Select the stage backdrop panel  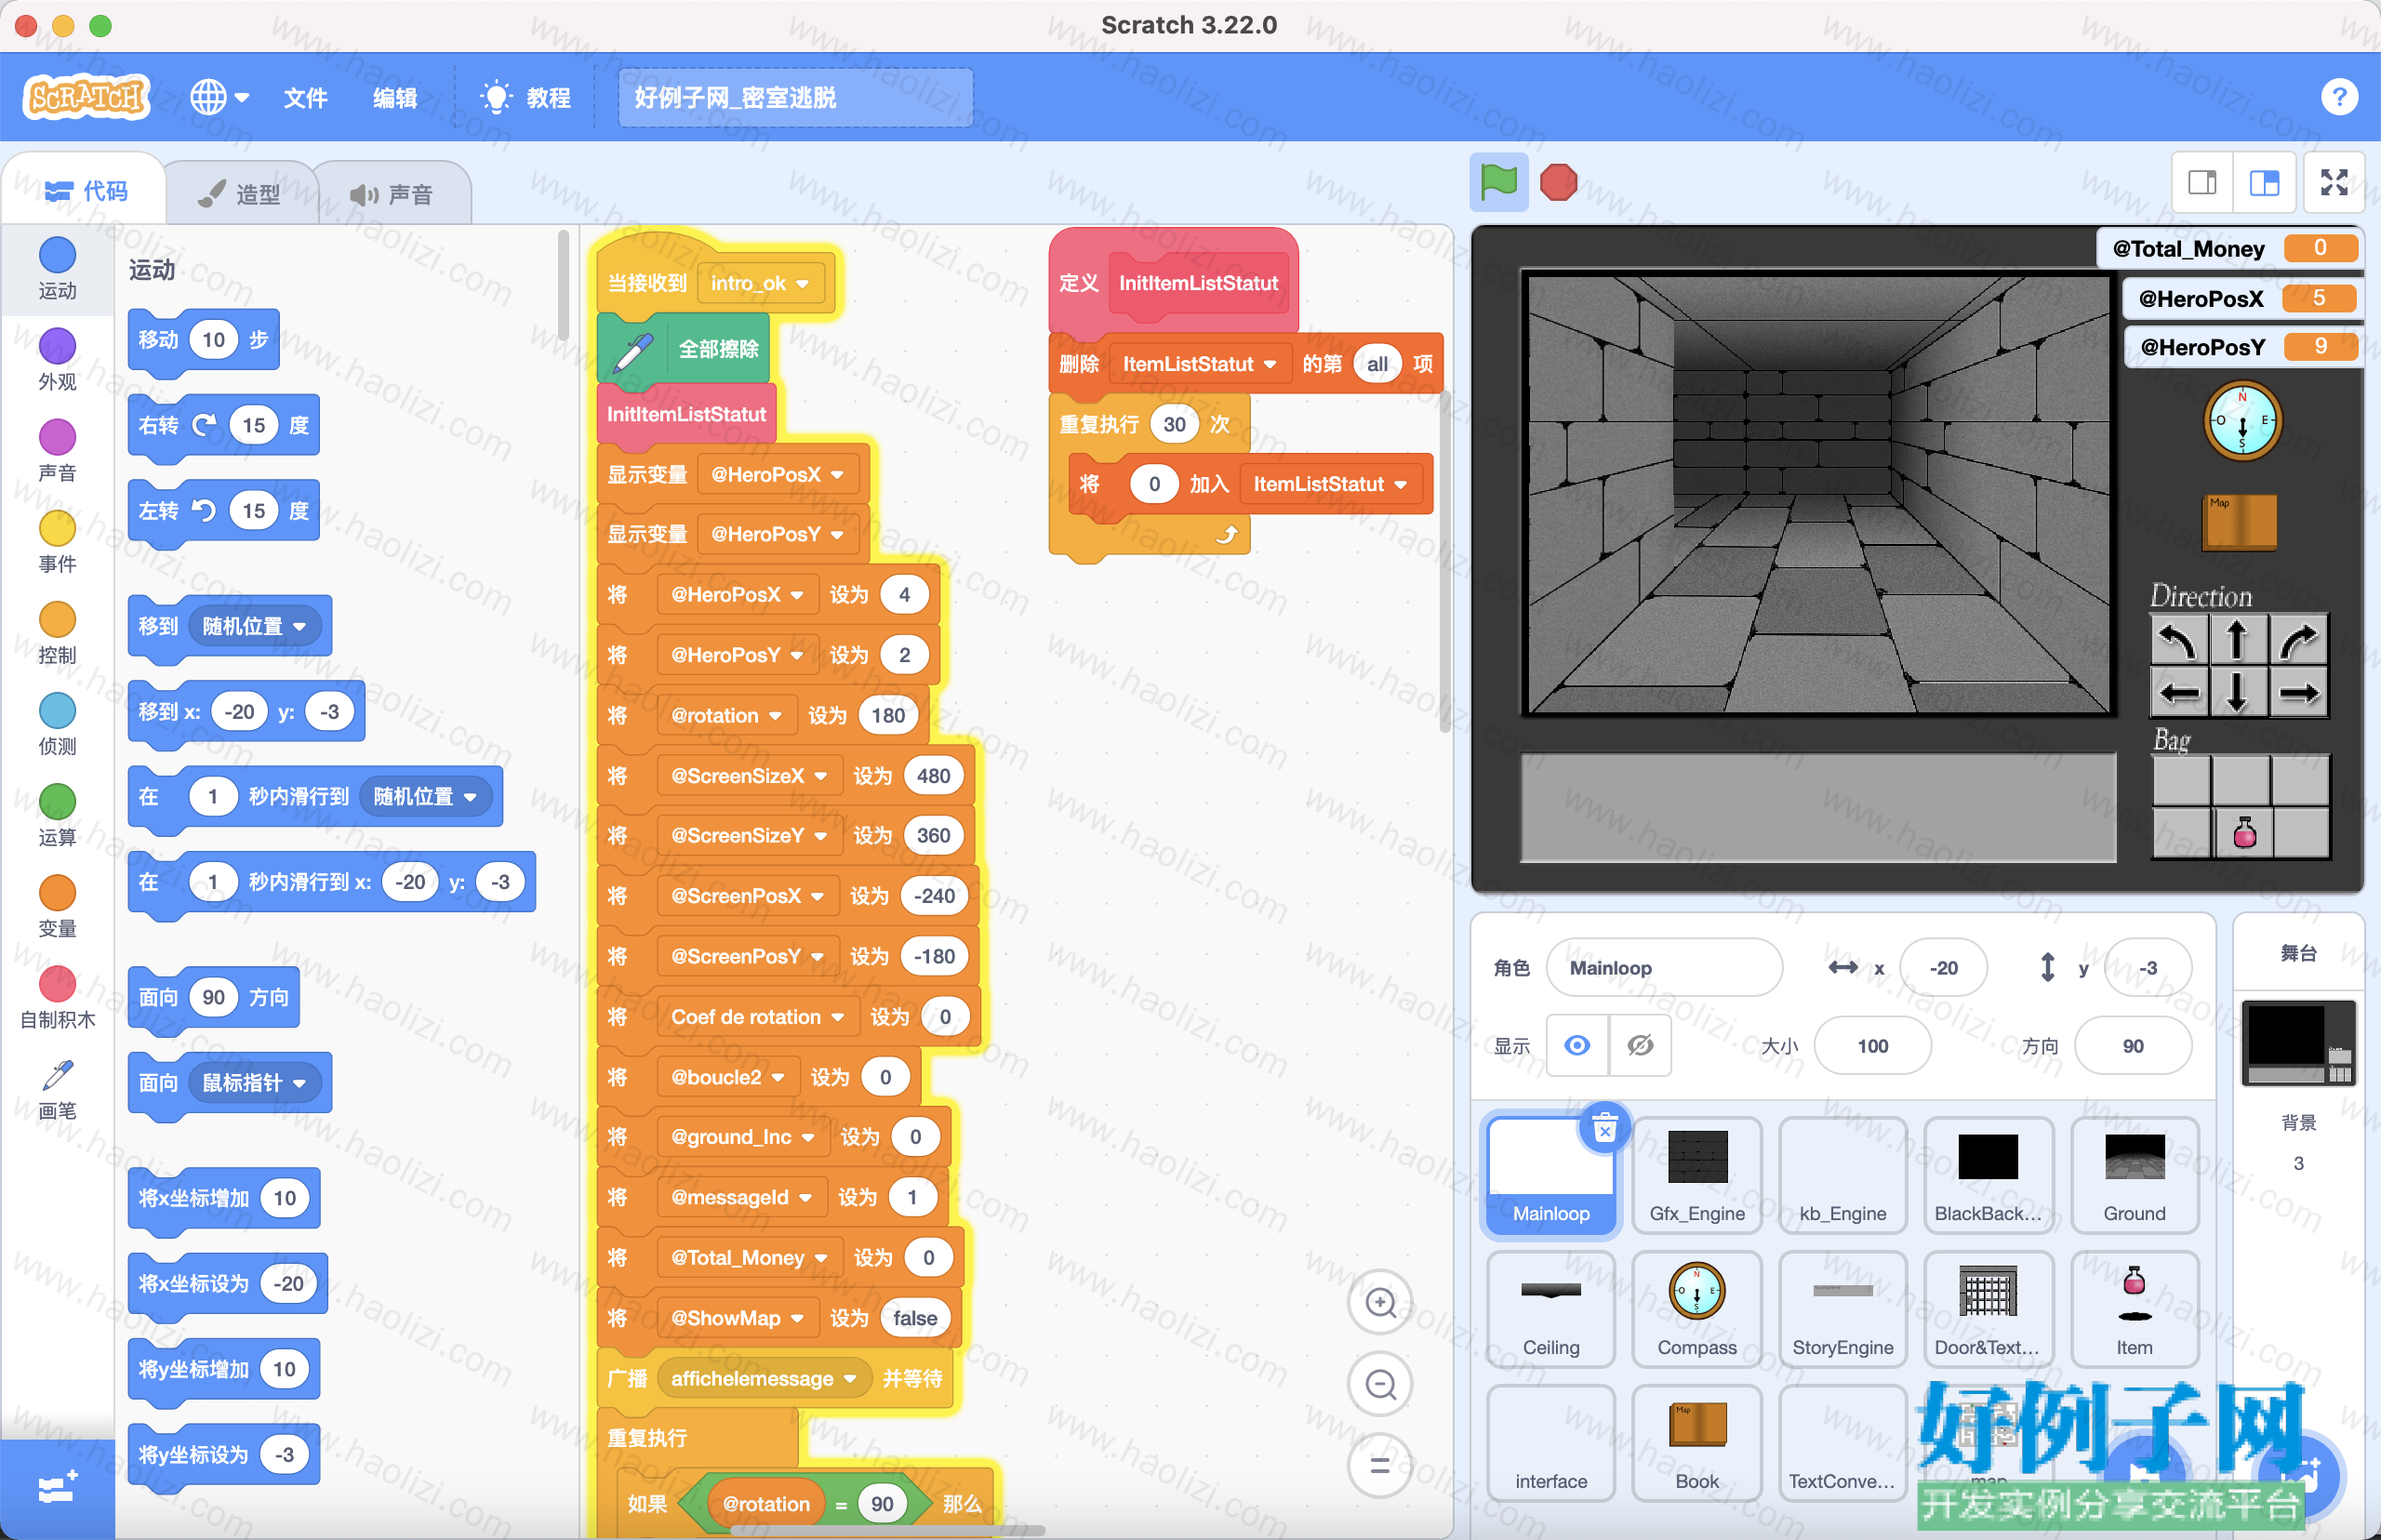pos(2298,1042)
